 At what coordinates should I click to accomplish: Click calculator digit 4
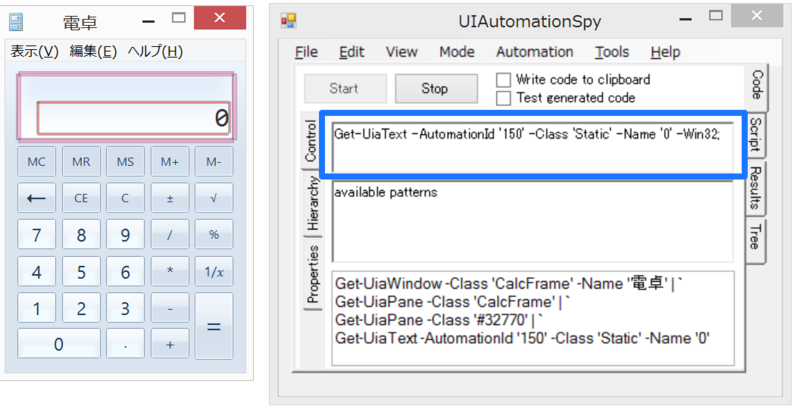[x=36, y=271]
